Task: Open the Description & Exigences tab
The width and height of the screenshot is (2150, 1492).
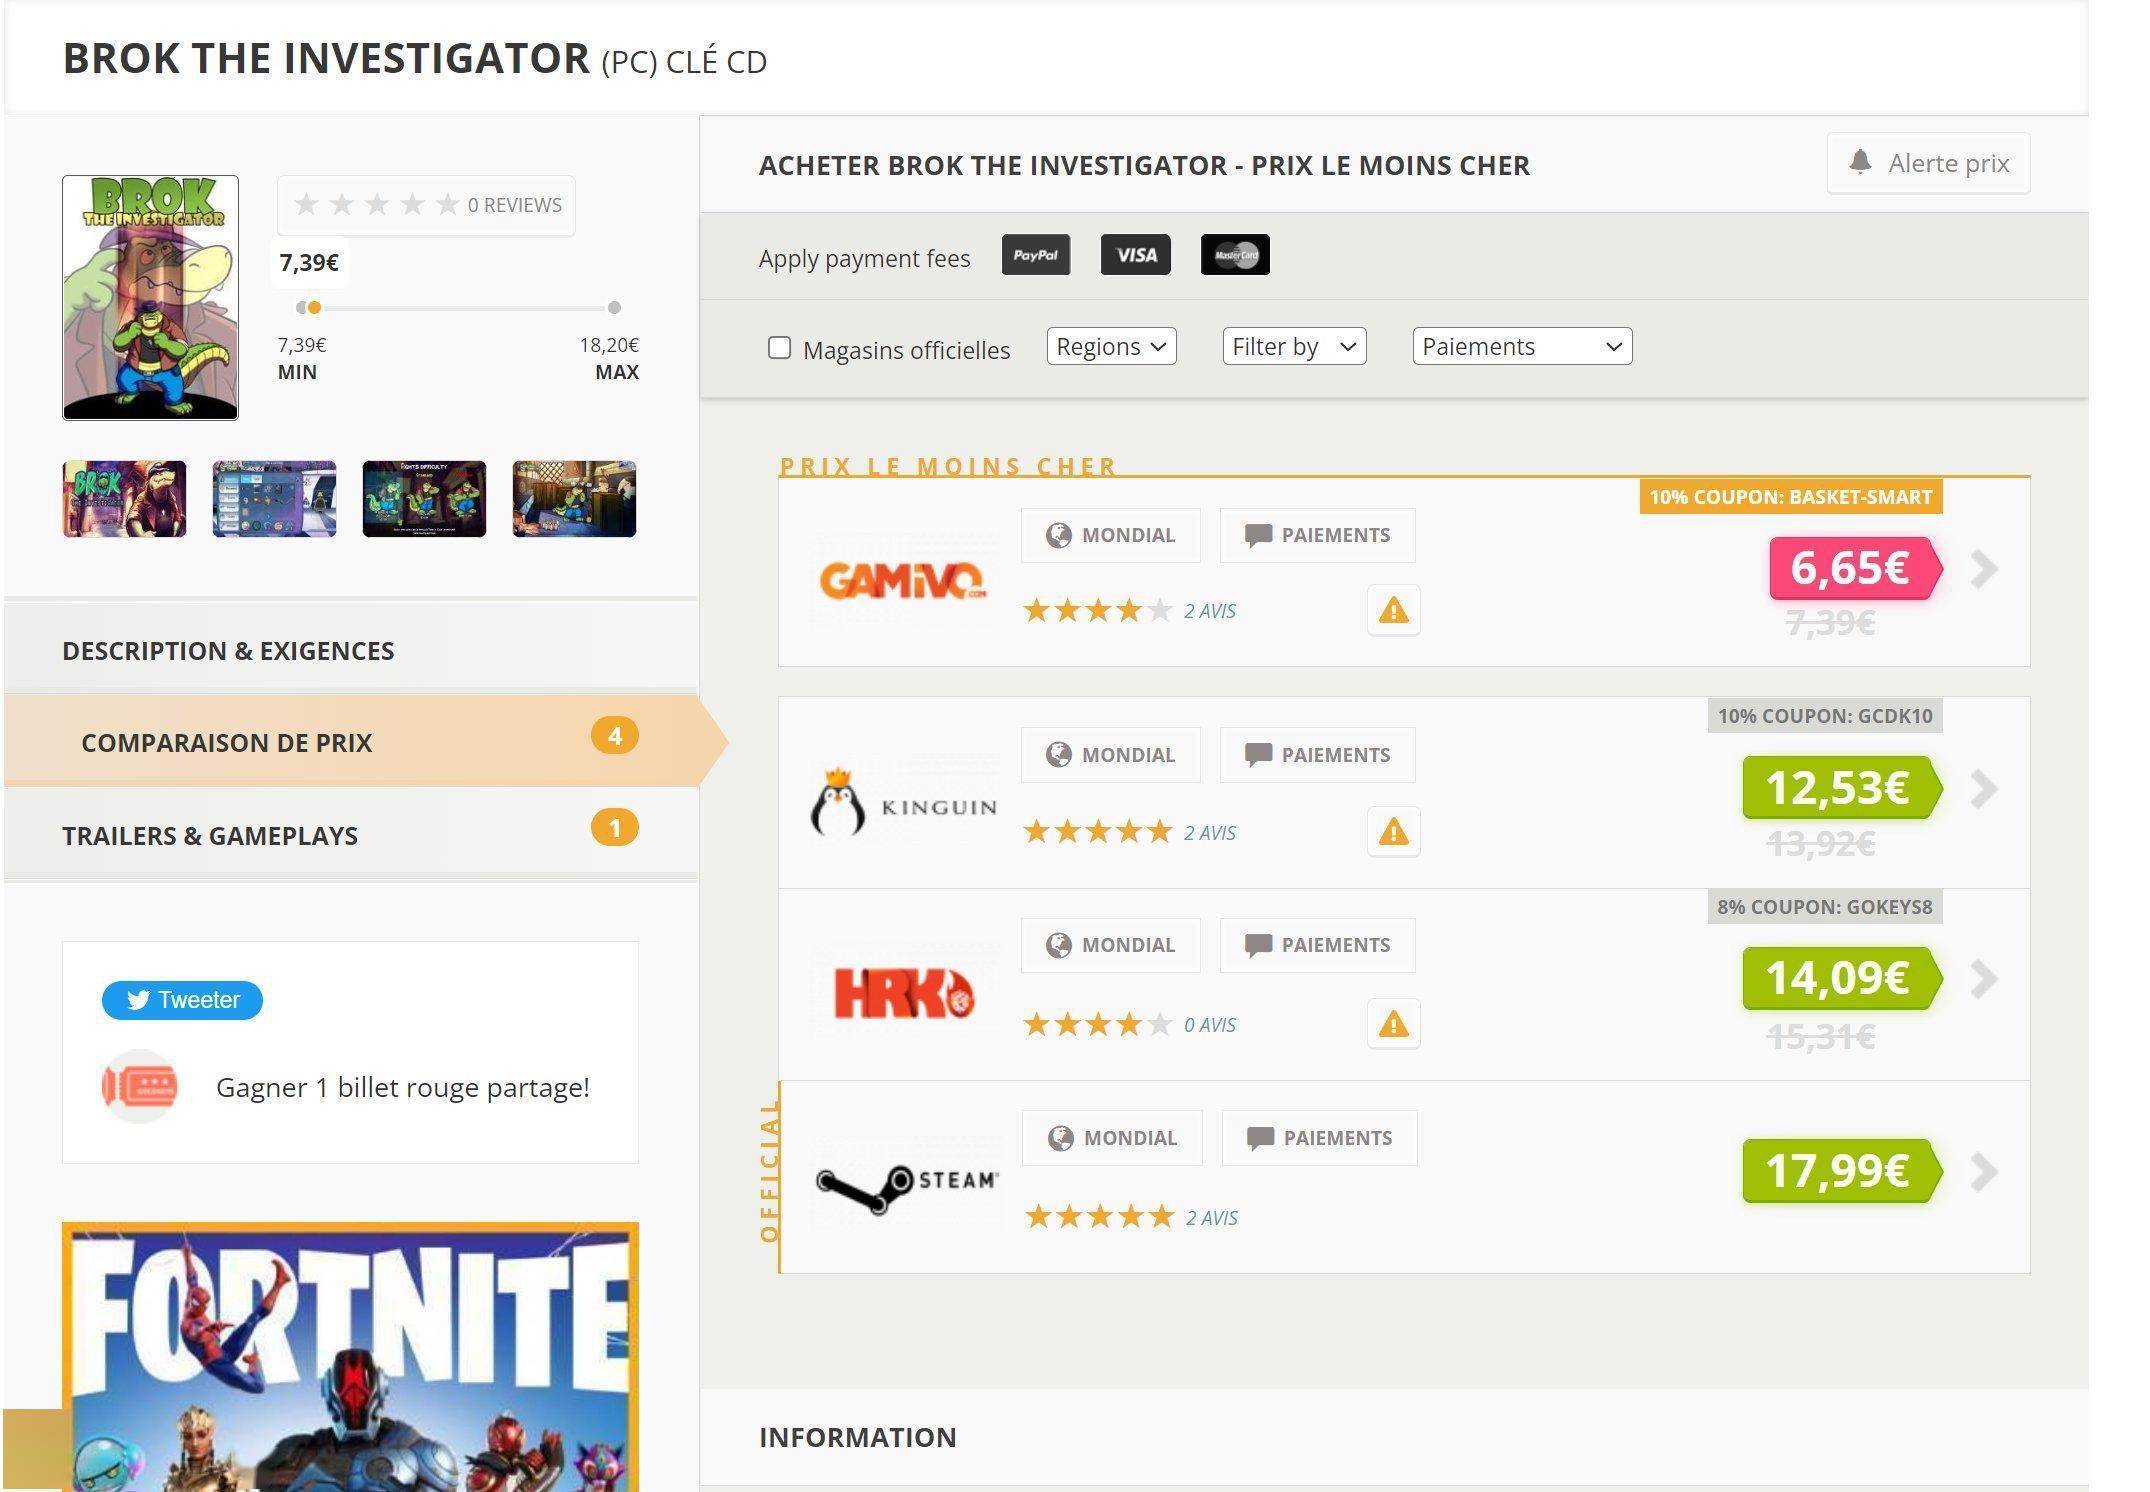Action: [x=351, y=650]
